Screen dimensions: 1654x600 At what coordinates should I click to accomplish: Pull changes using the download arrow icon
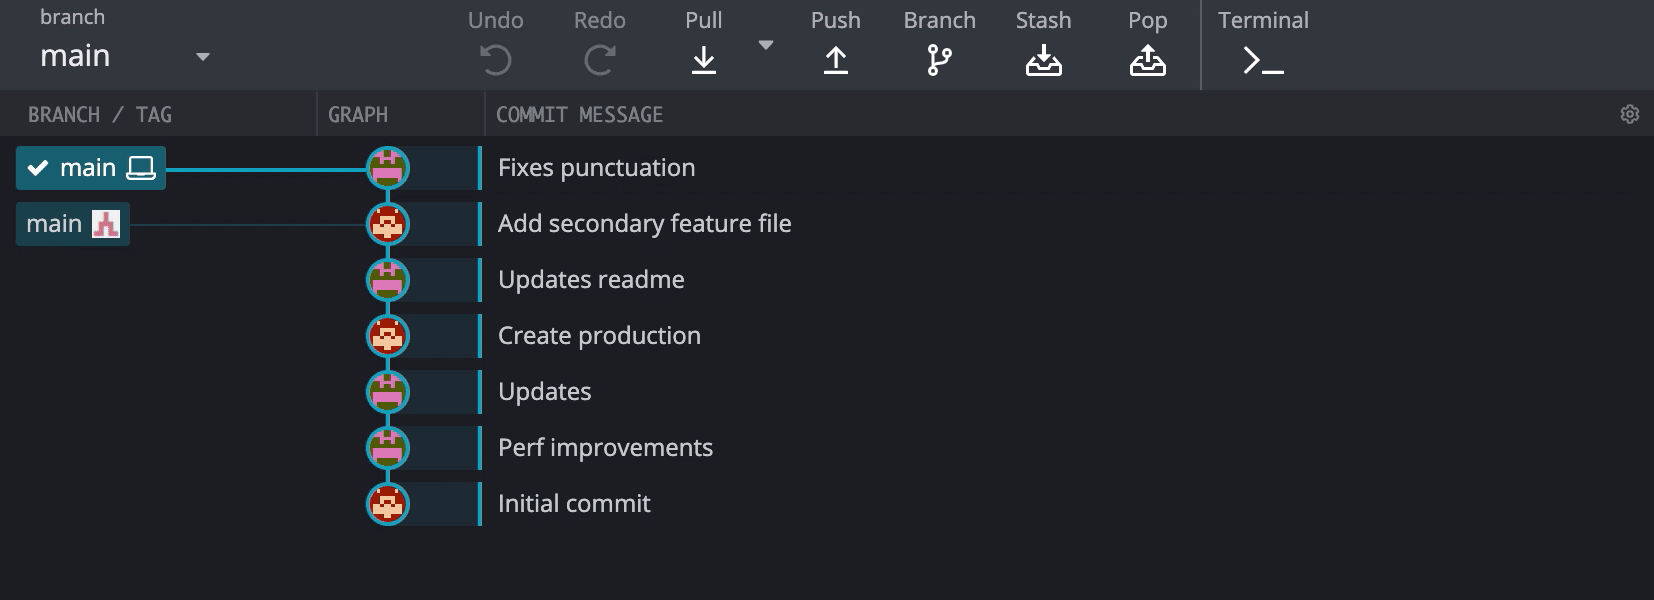704,61
